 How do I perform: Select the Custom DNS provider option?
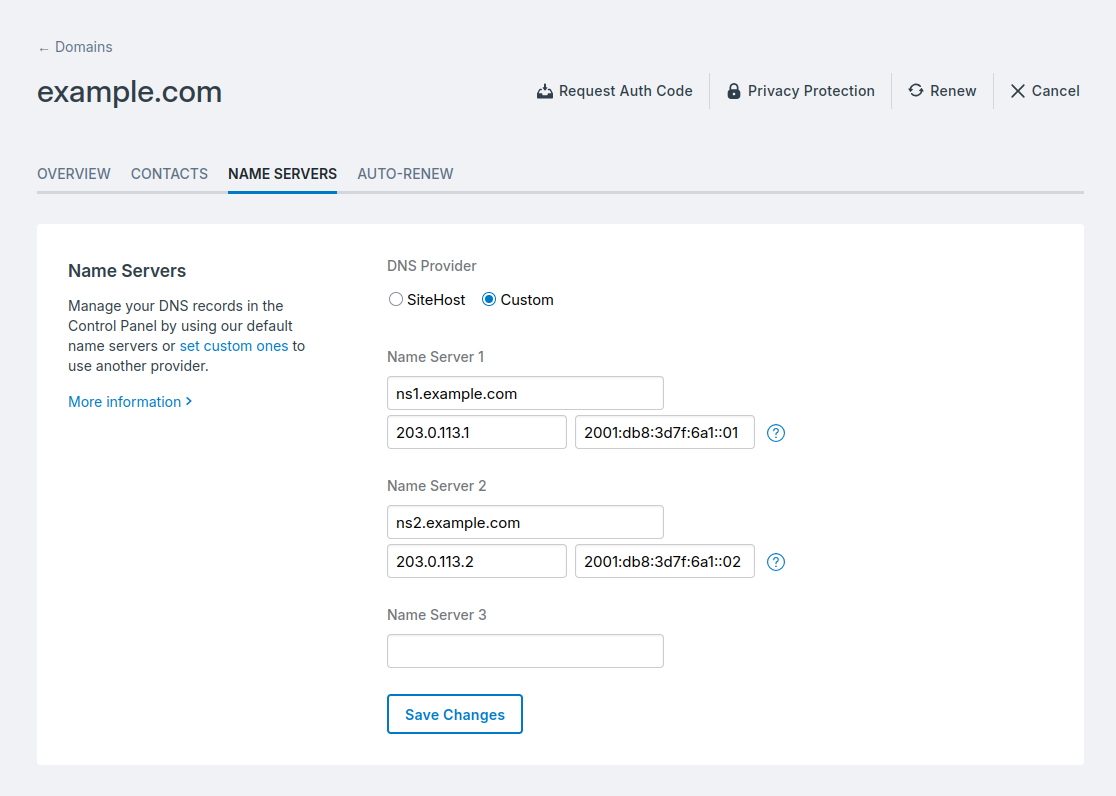pyautogui.click(x=489, y=299)
